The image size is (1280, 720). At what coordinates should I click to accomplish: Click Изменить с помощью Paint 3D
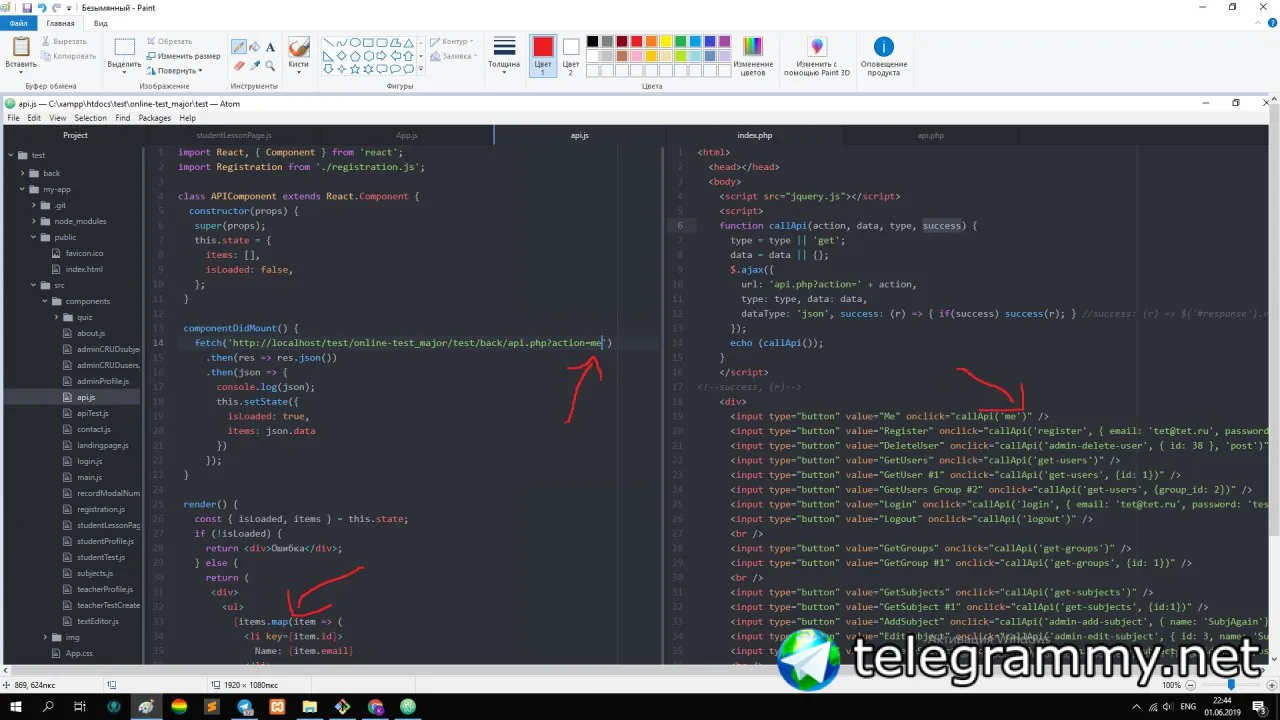[x=817, y=56]
